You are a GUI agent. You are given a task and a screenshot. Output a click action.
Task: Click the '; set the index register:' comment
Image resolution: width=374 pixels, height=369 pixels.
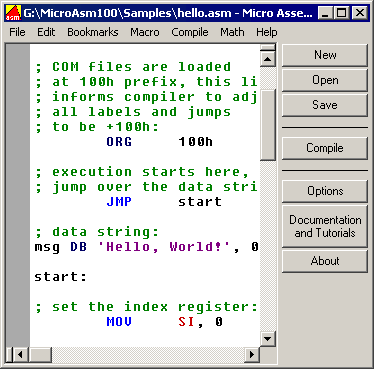point(146,307)
